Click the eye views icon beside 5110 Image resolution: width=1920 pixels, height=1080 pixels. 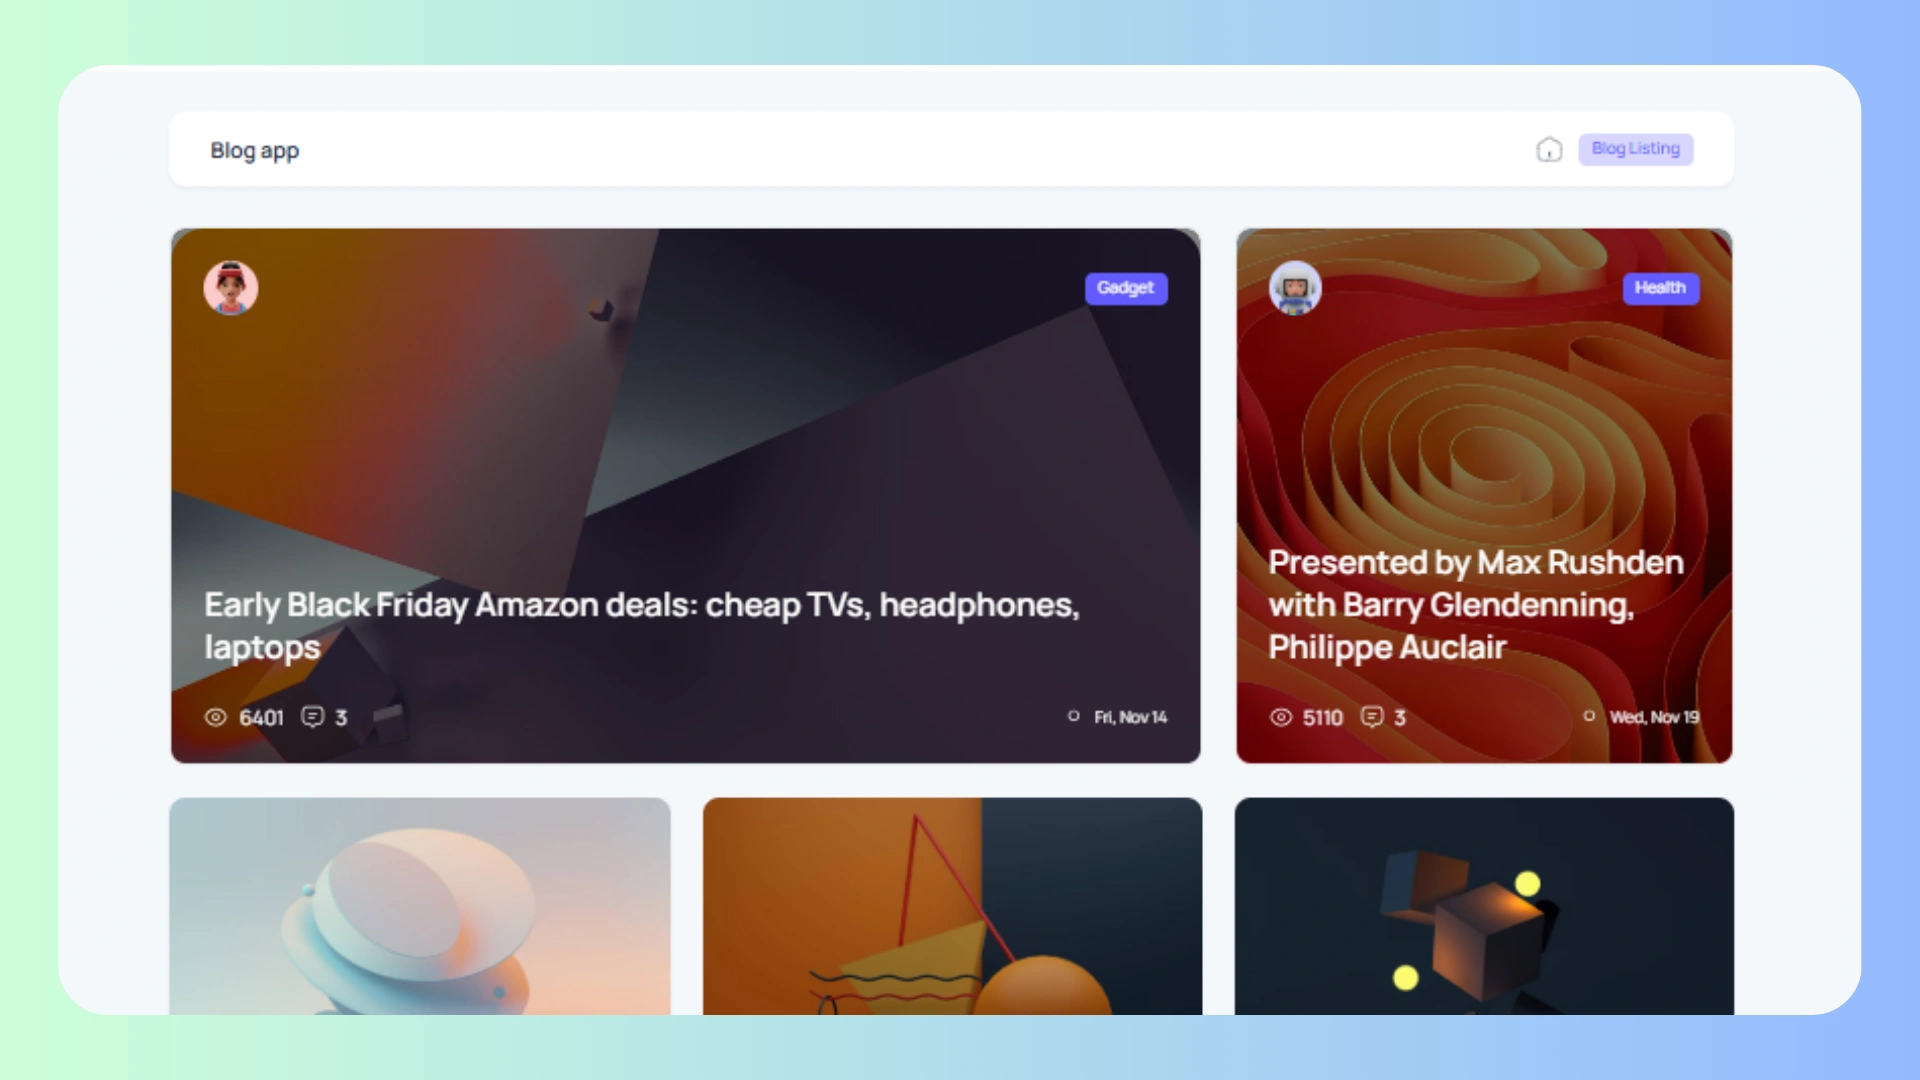1281,717
